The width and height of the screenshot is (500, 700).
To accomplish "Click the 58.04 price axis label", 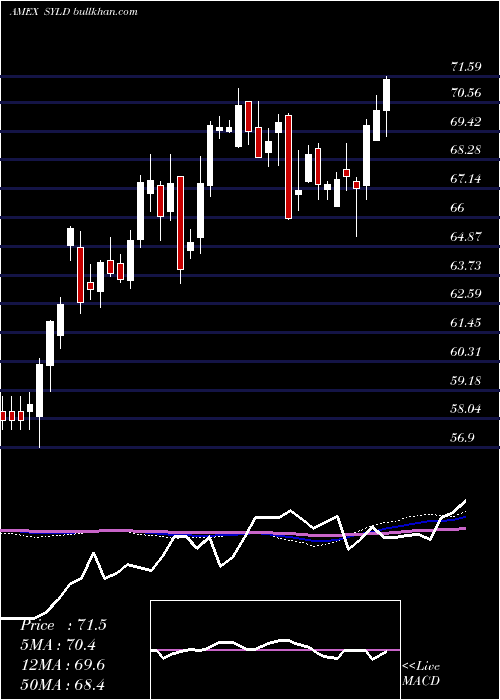I will pos(466,408).
